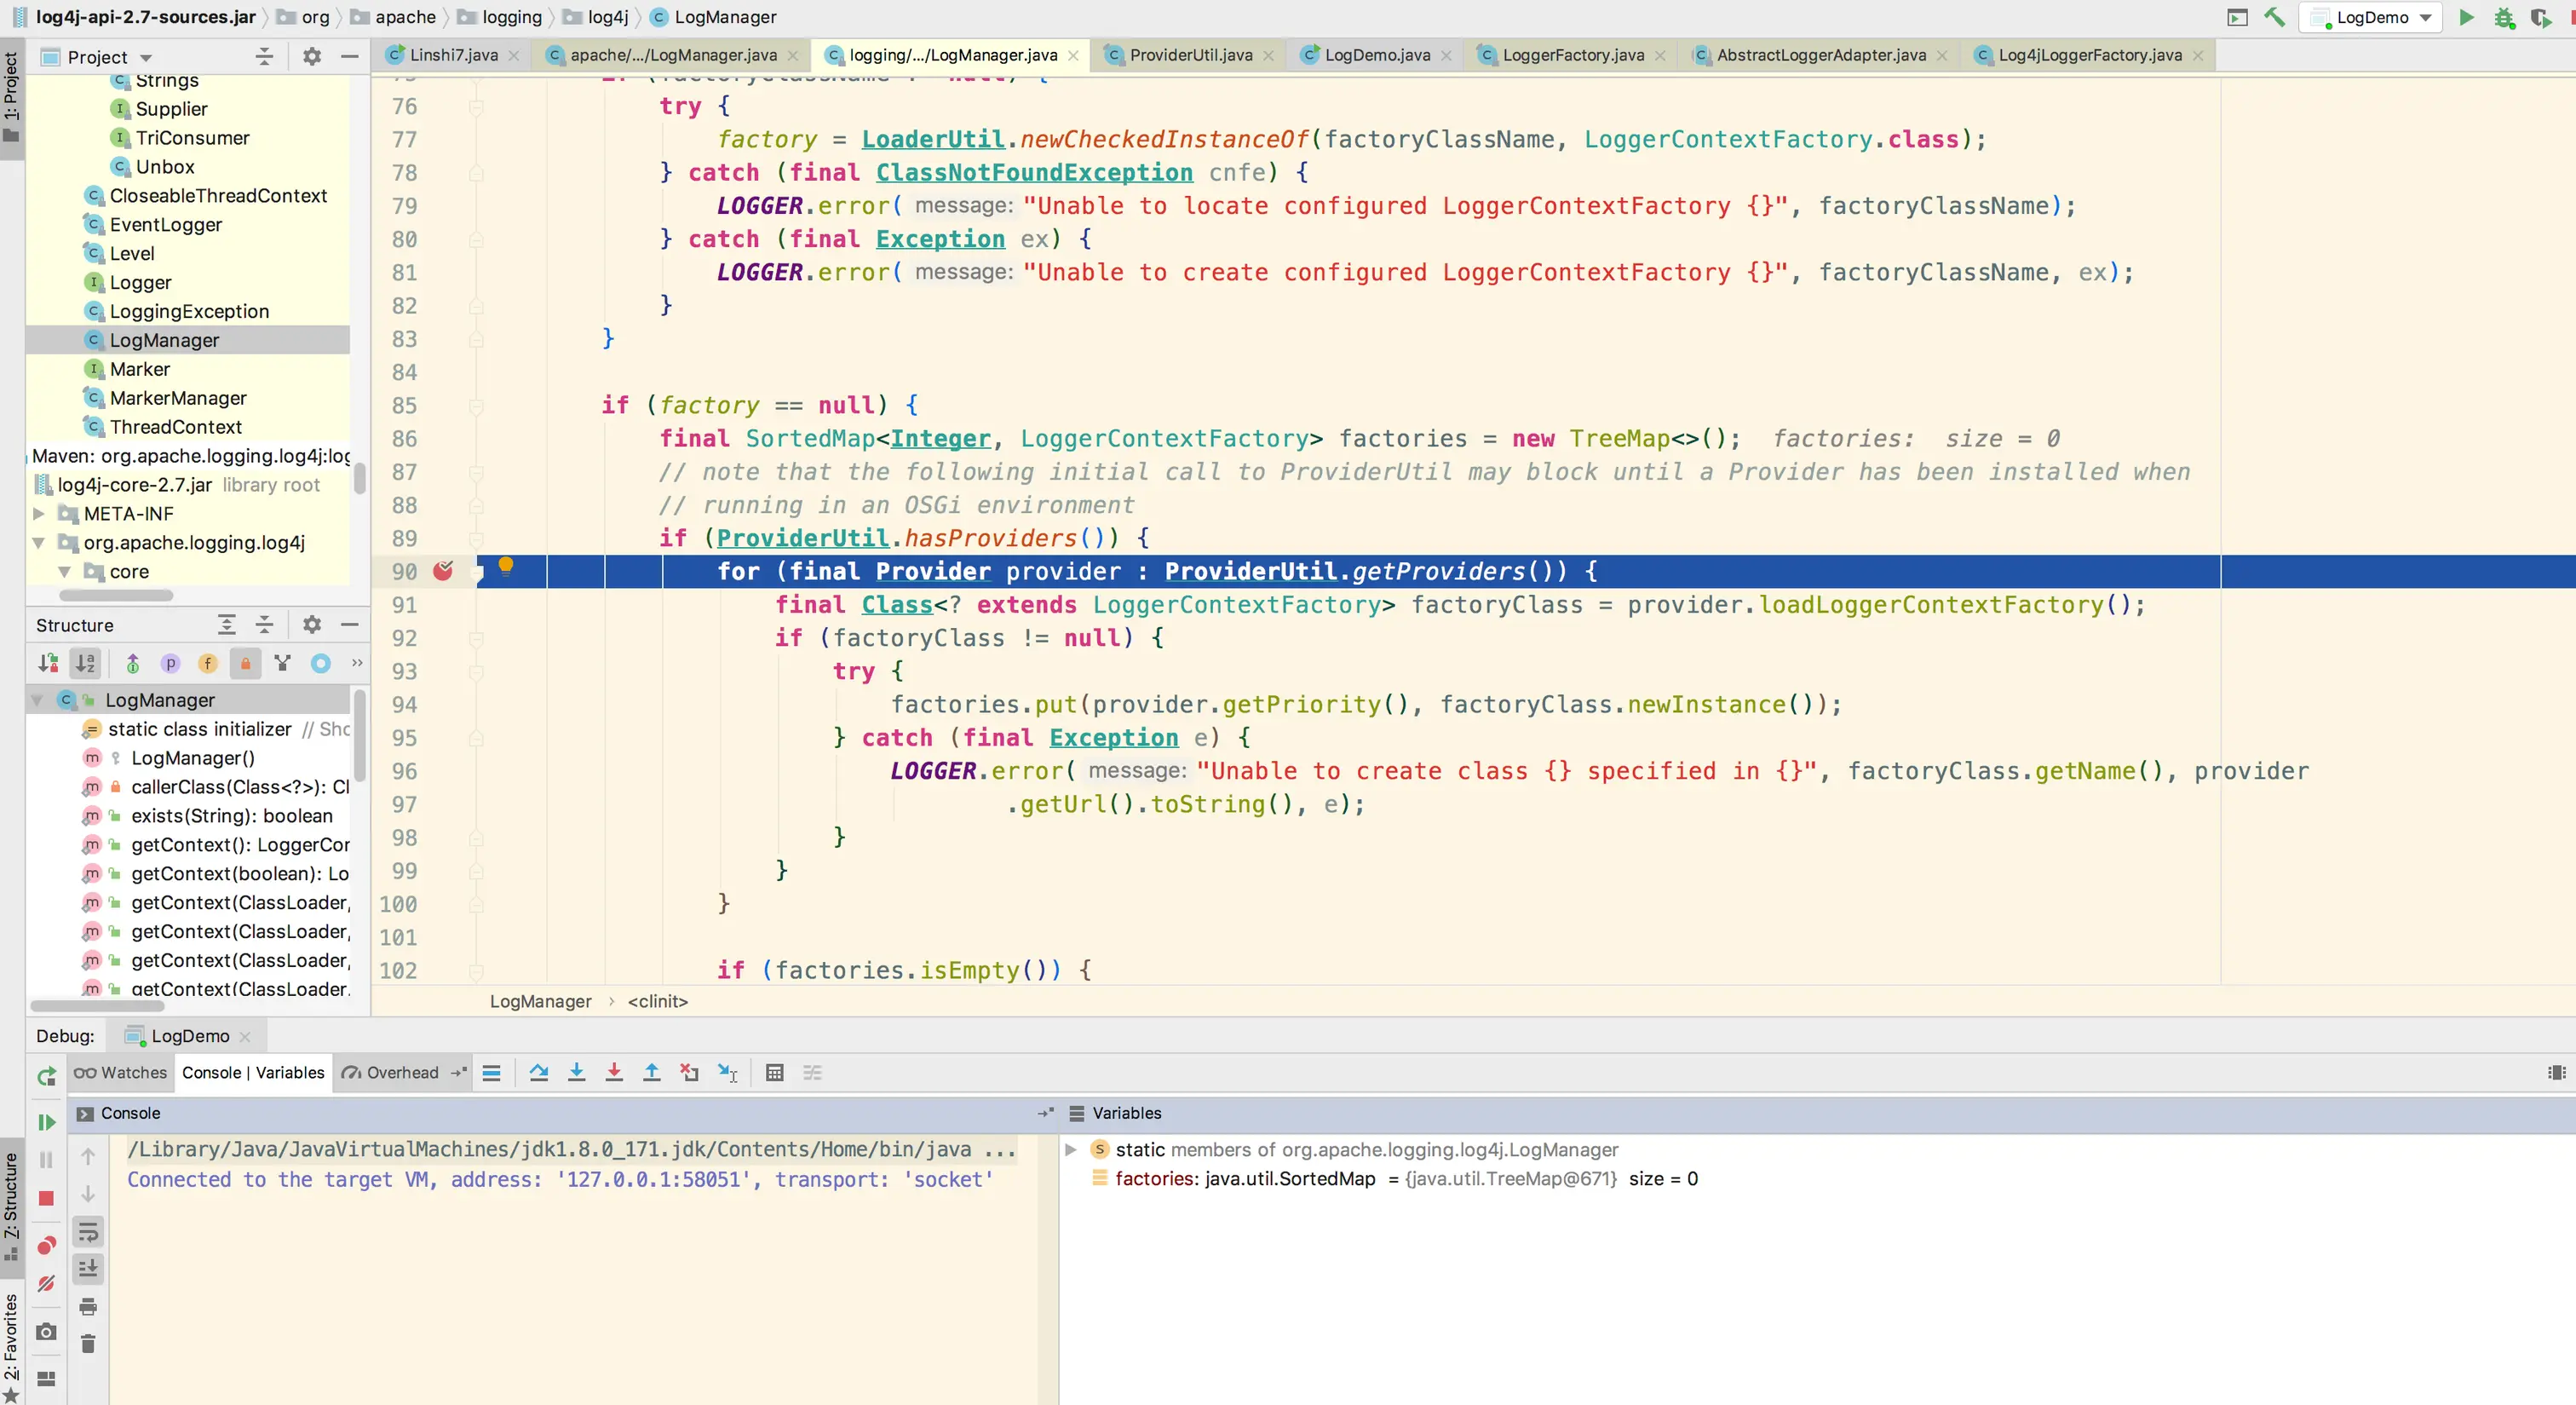Collapse core package node

click(64, 572)
